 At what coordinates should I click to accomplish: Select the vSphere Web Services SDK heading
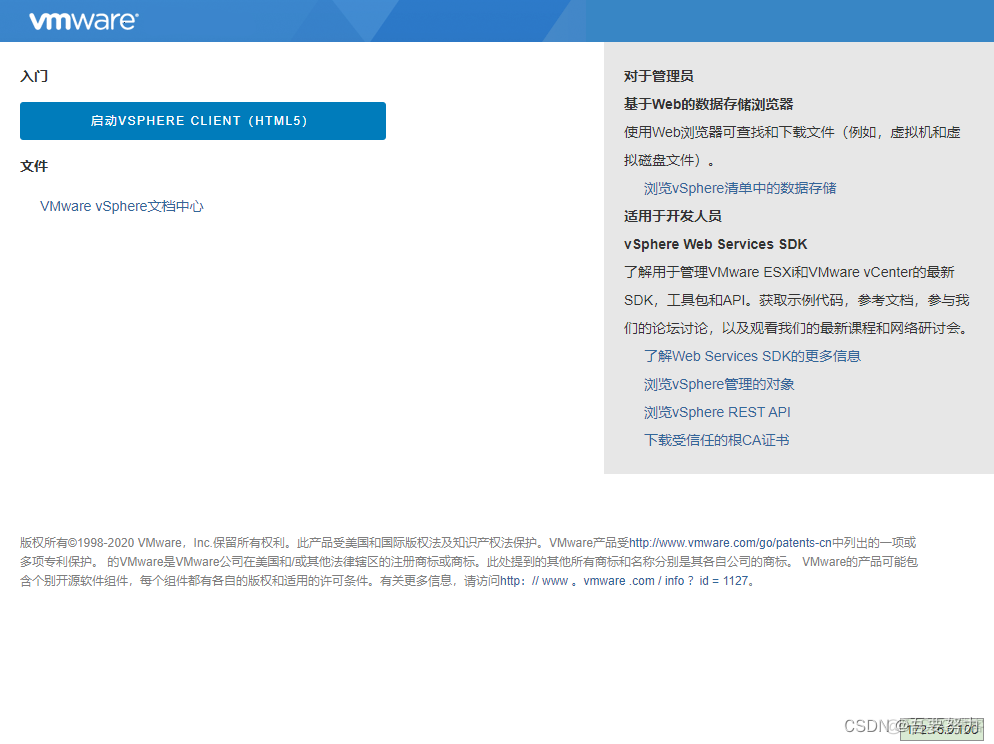coord(716,244)
